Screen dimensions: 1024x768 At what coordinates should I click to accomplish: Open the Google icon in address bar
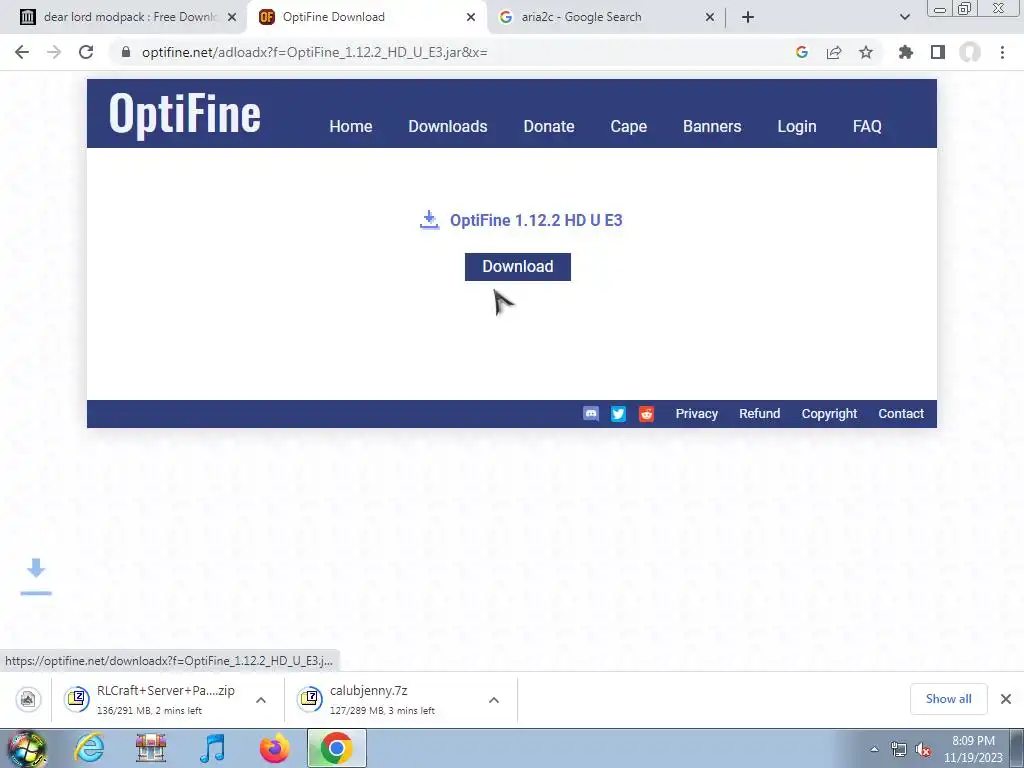(802, 52)
